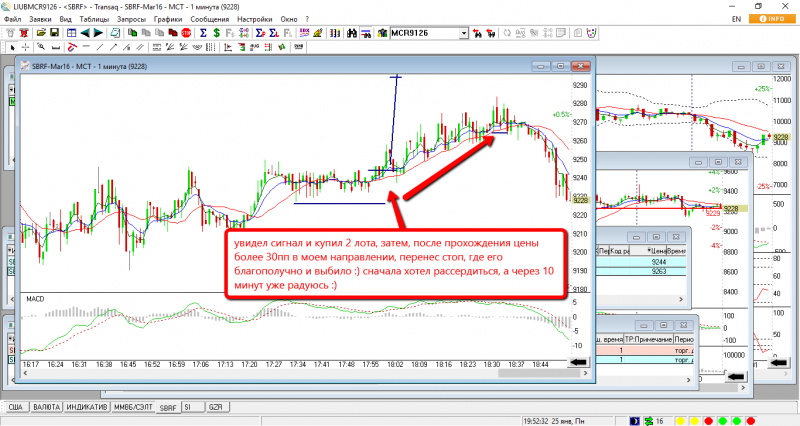Switch to the ИНДИКАТИВ workspace tab
800x426 pixels.
(x=87, y=407)
